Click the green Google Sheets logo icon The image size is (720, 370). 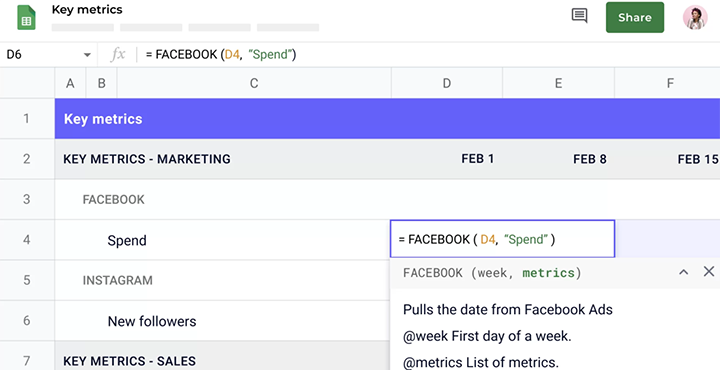coord(26,18)
